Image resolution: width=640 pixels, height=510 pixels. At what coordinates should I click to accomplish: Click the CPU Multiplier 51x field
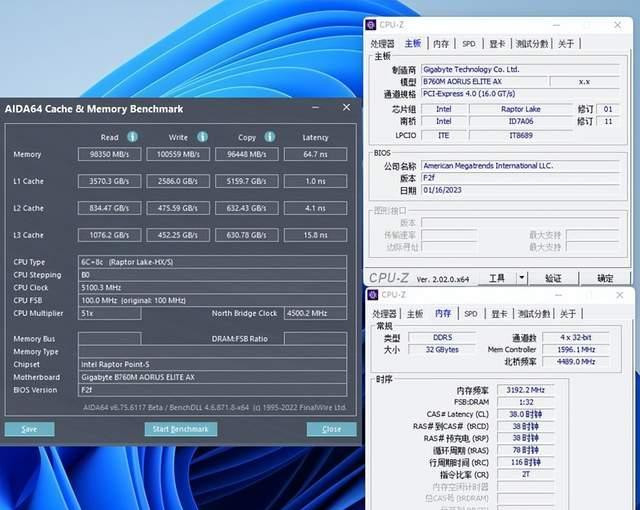click(109, 313)
